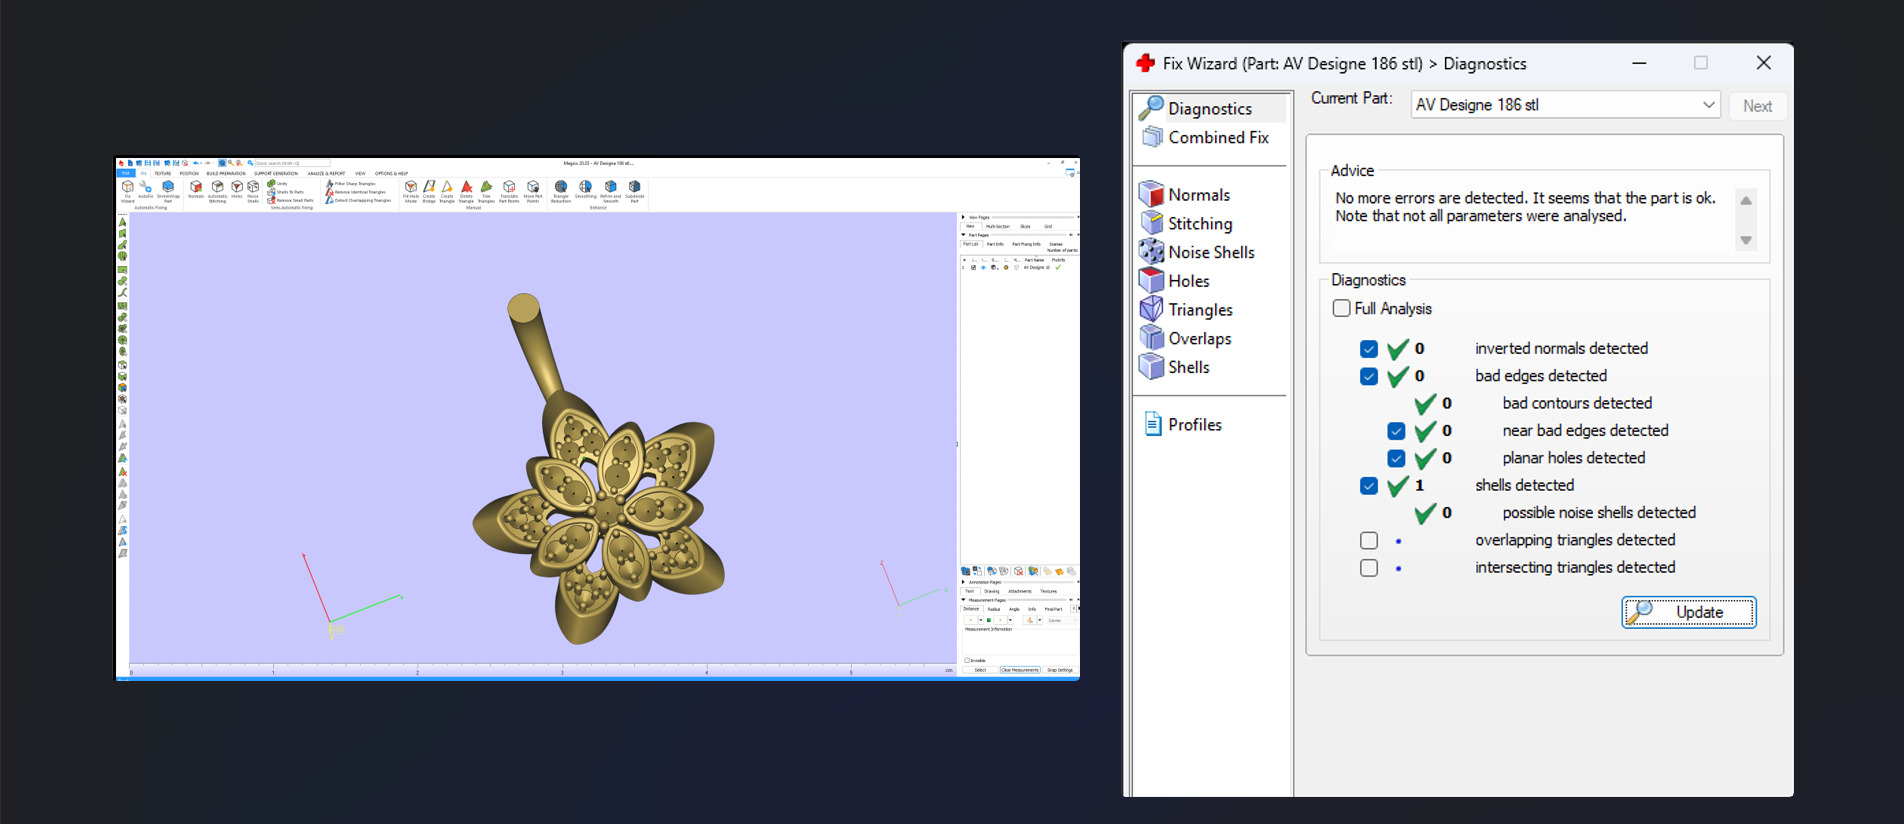The height and width of the screenshot is (824, 1904).
Task: Open Overlaps page in Fix Wizard
Action: click(1186, 338)
